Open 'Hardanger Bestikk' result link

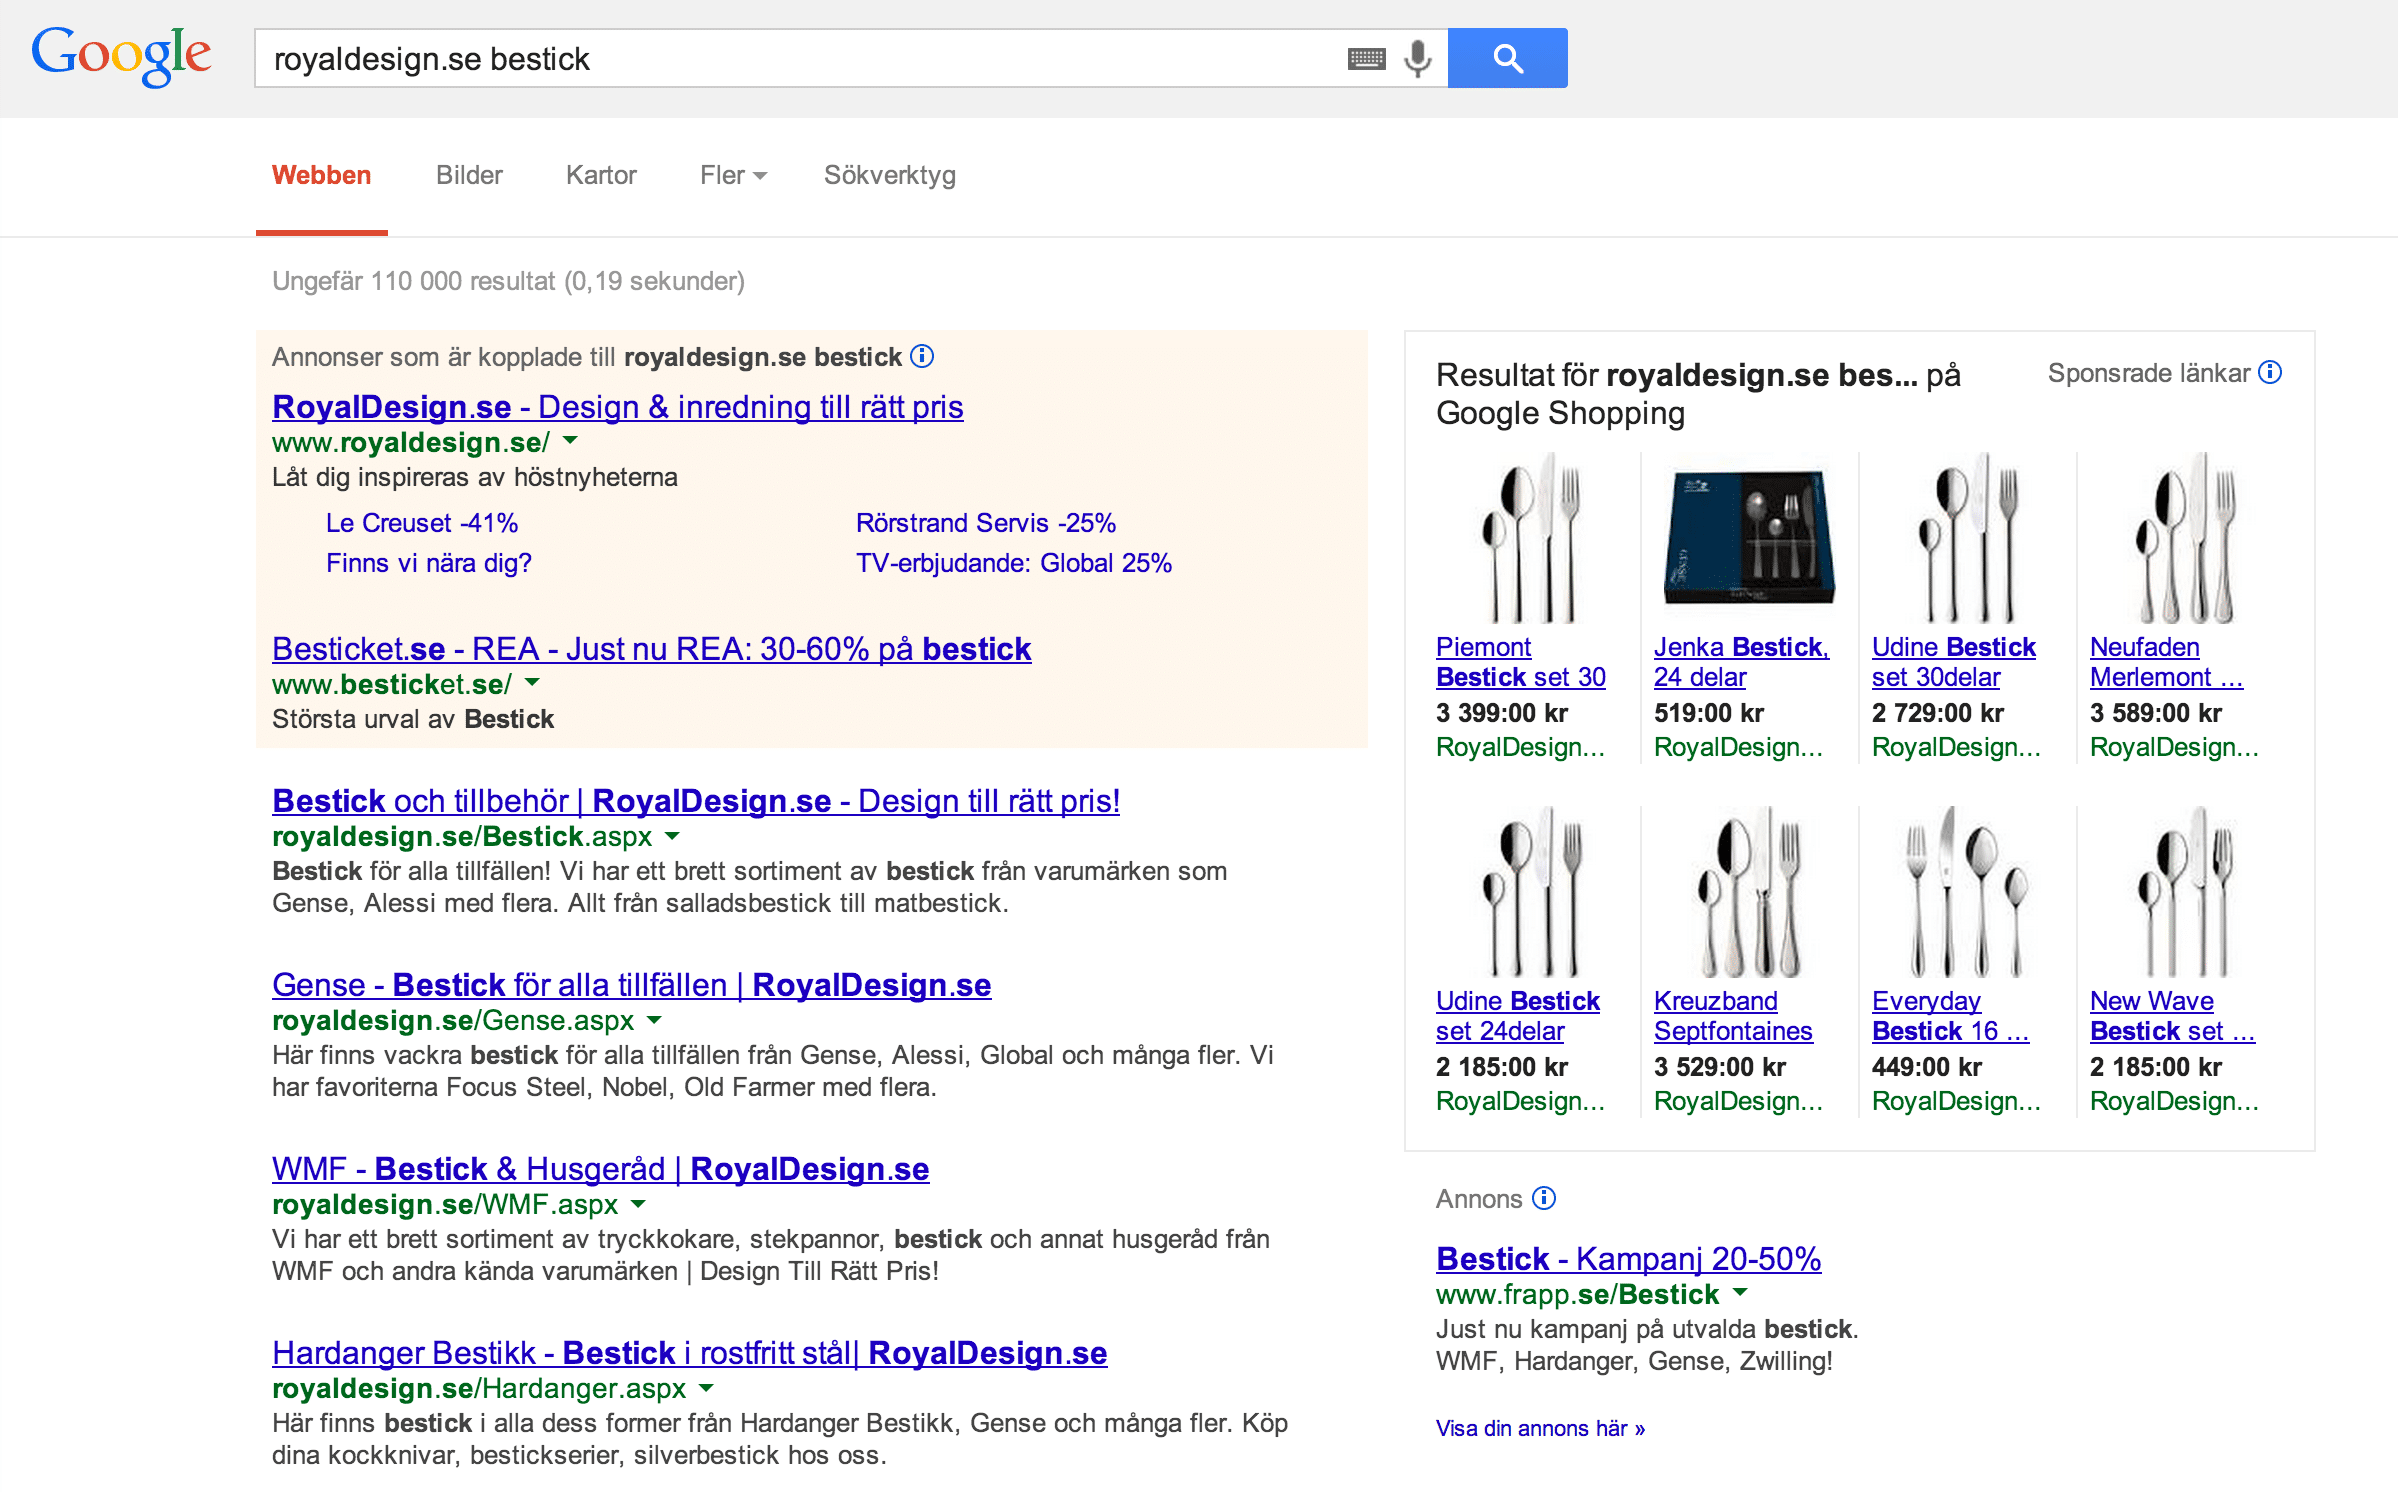pyautogui.click(x=690, y=1353)
